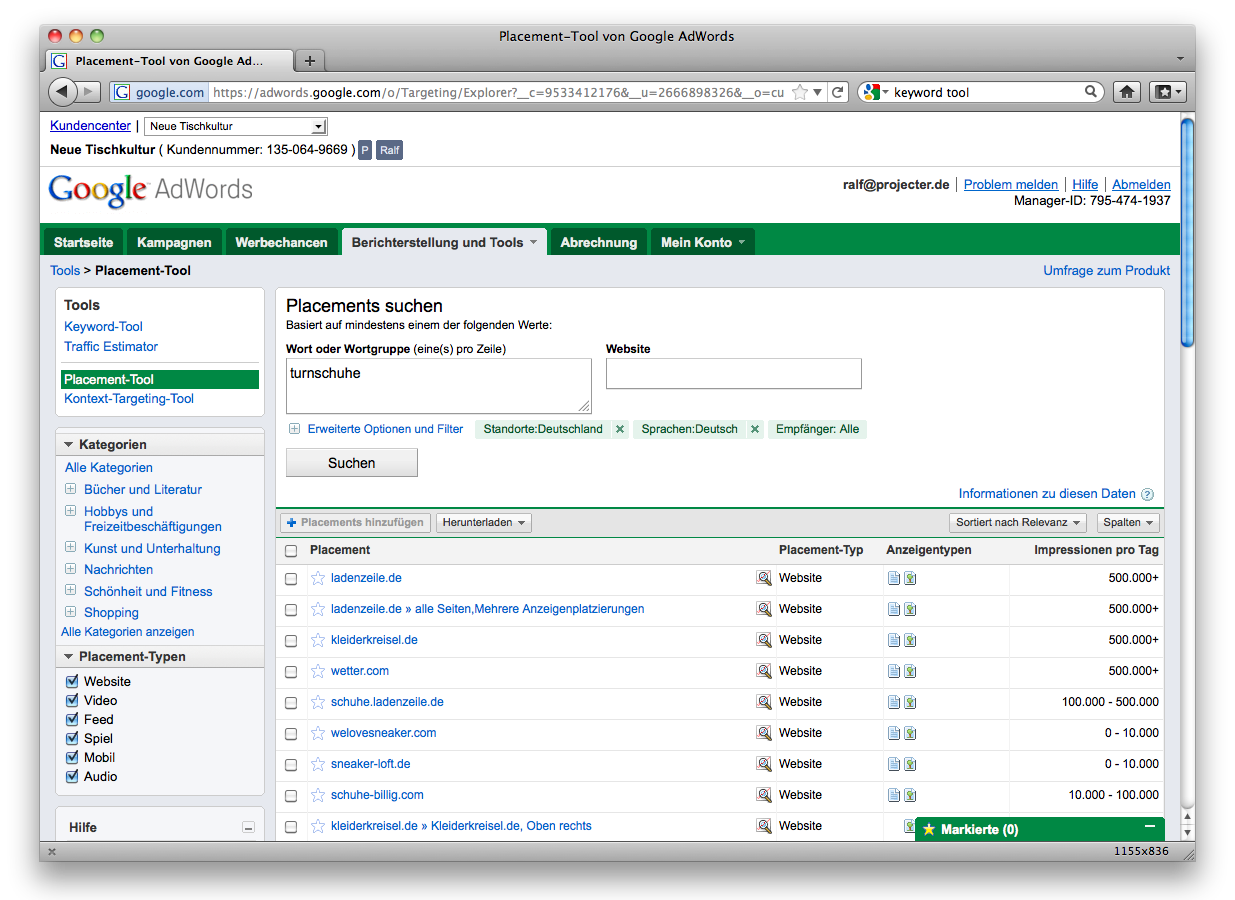Open the Kampagnen tab

tap(174, 242)
